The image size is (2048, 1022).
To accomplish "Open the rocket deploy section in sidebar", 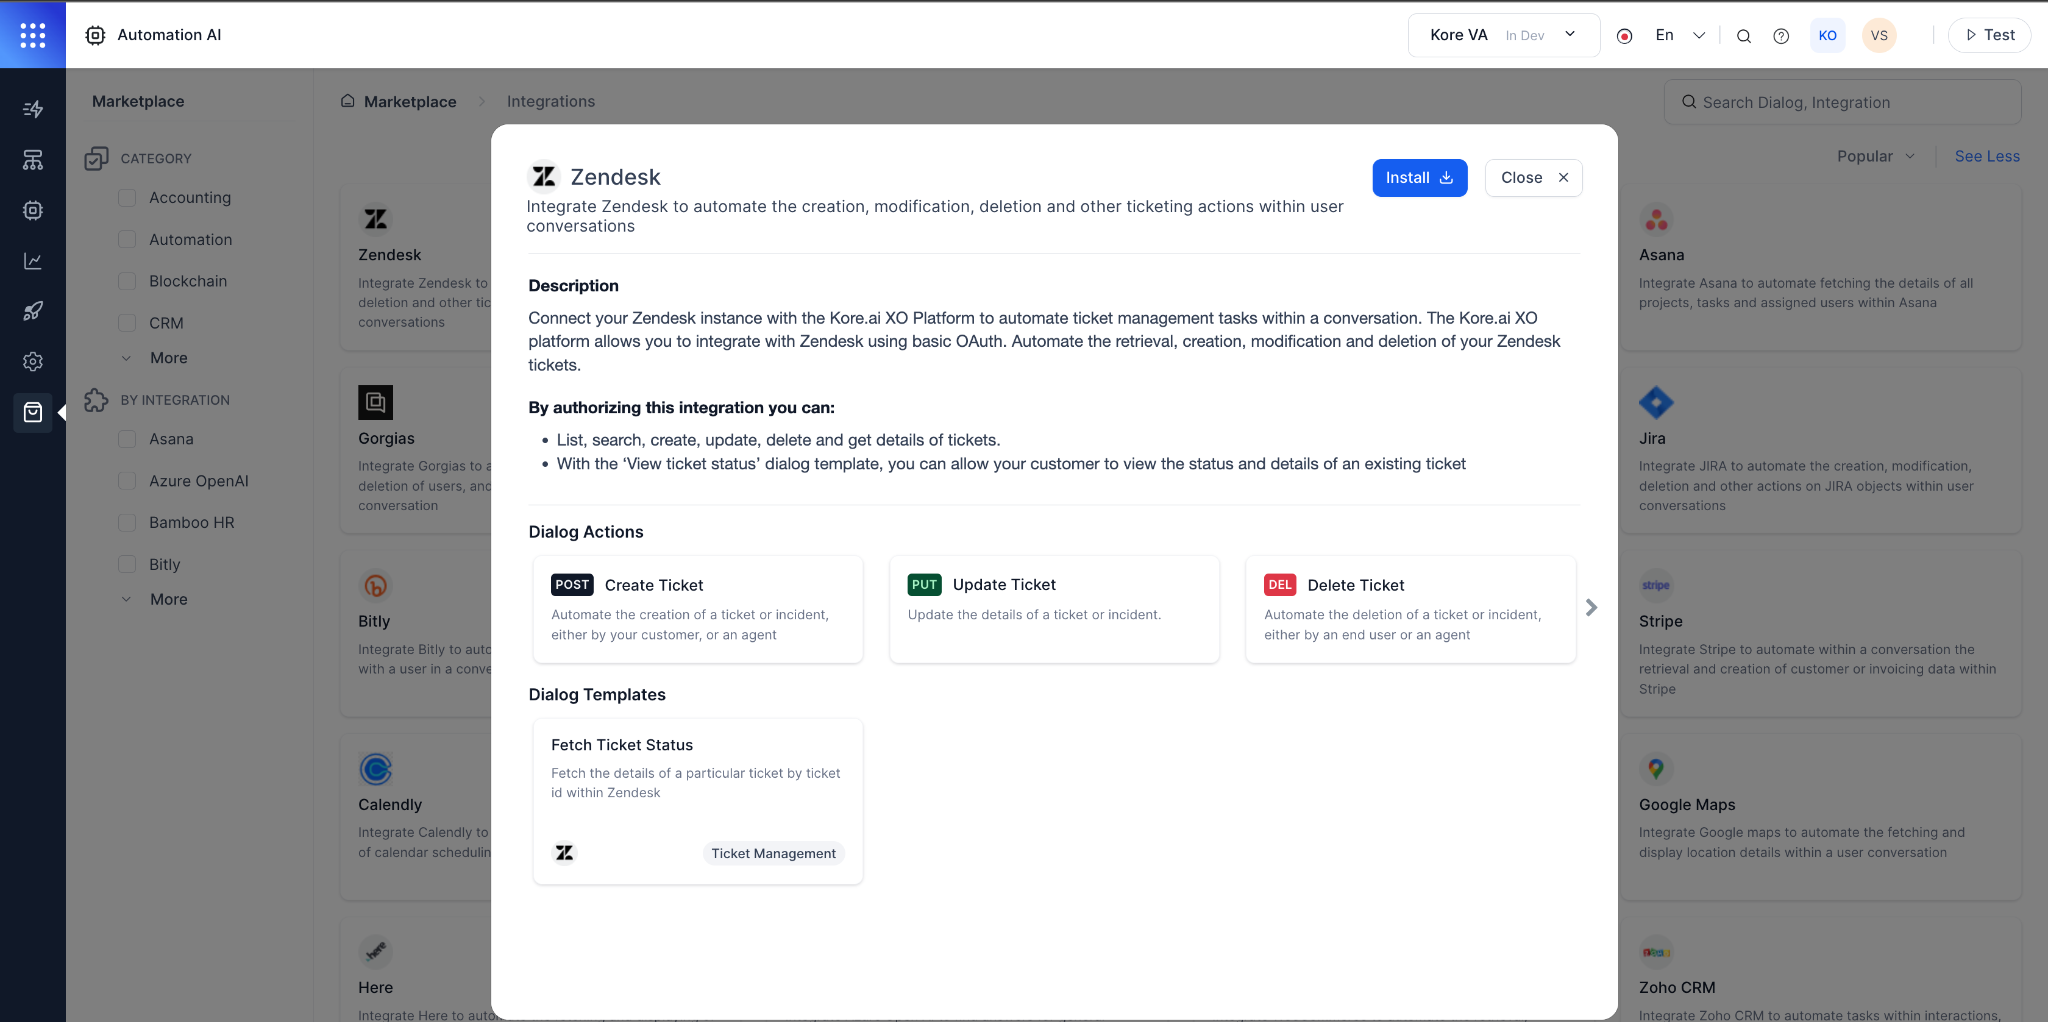I will point(33,311).
